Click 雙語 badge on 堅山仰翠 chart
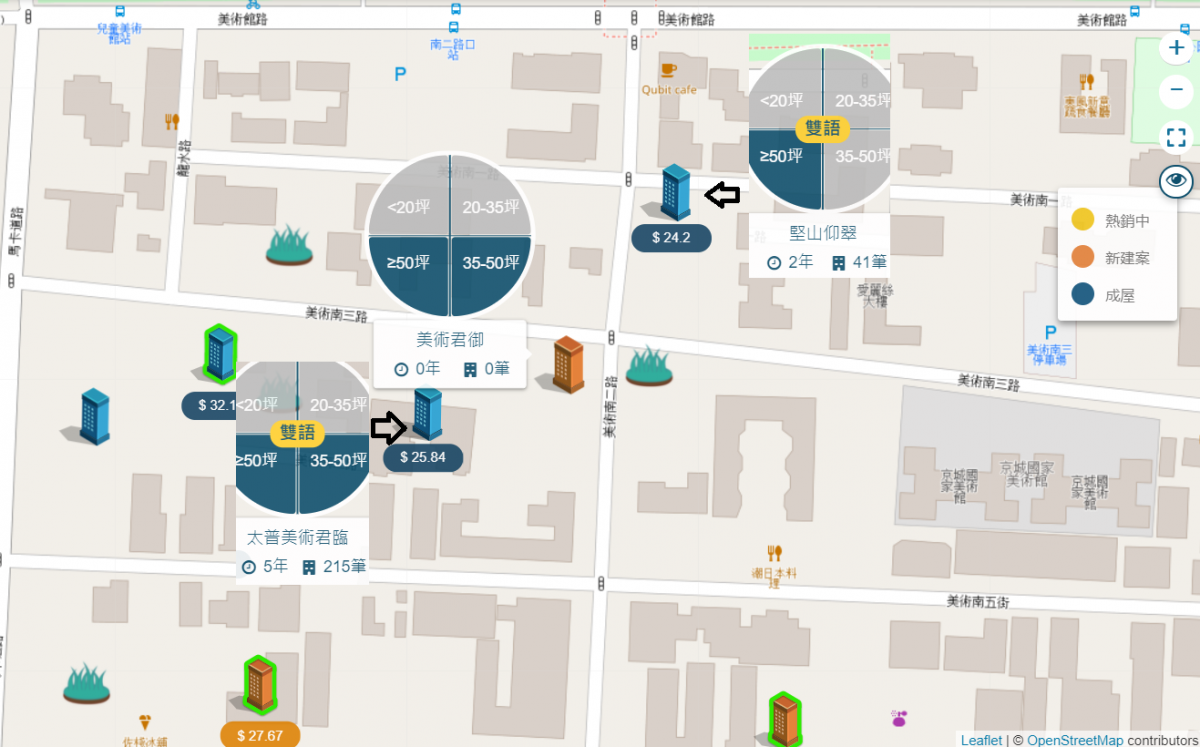 tap(822, 128)
